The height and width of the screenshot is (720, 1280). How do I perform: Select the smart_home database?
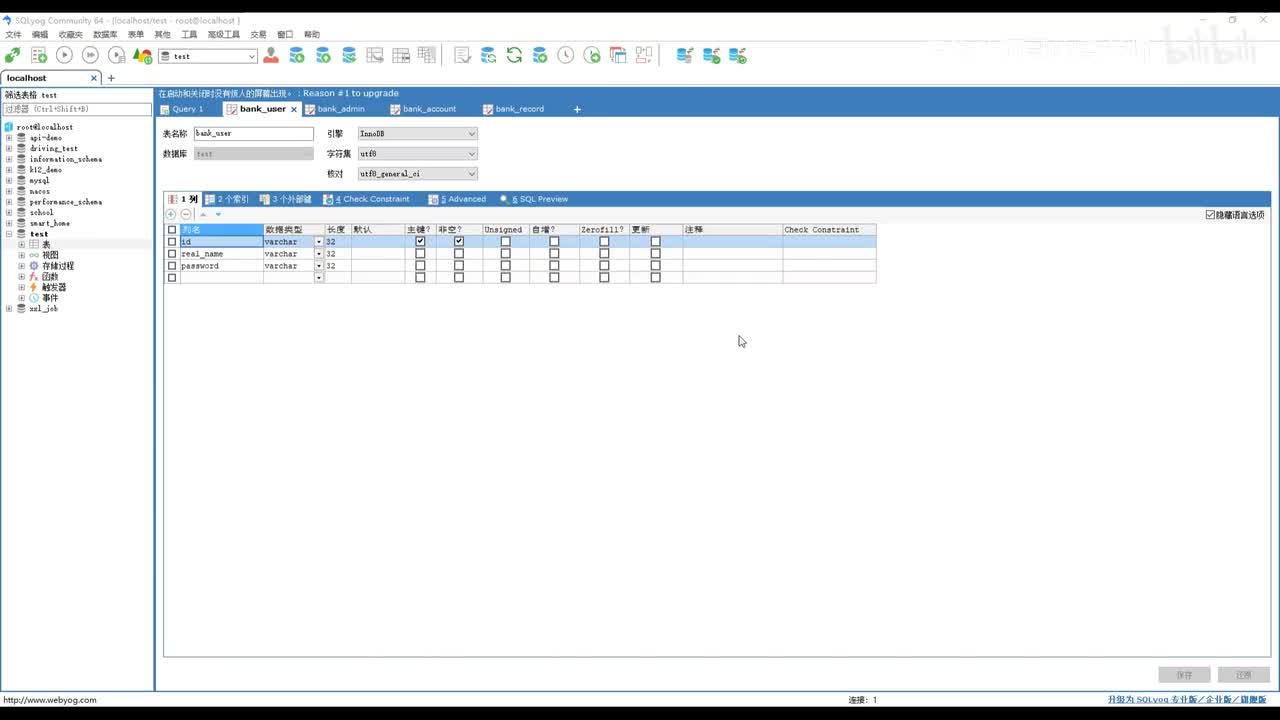(50, 223)
